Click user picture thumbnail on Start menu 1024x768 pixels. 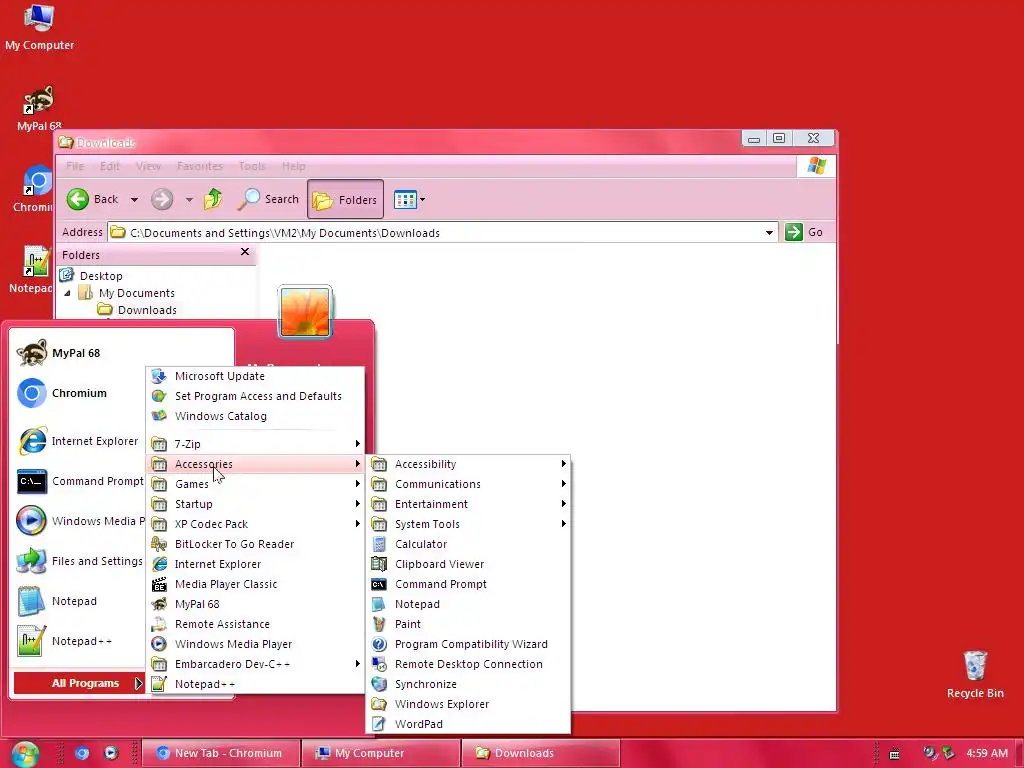click(305, 312)
